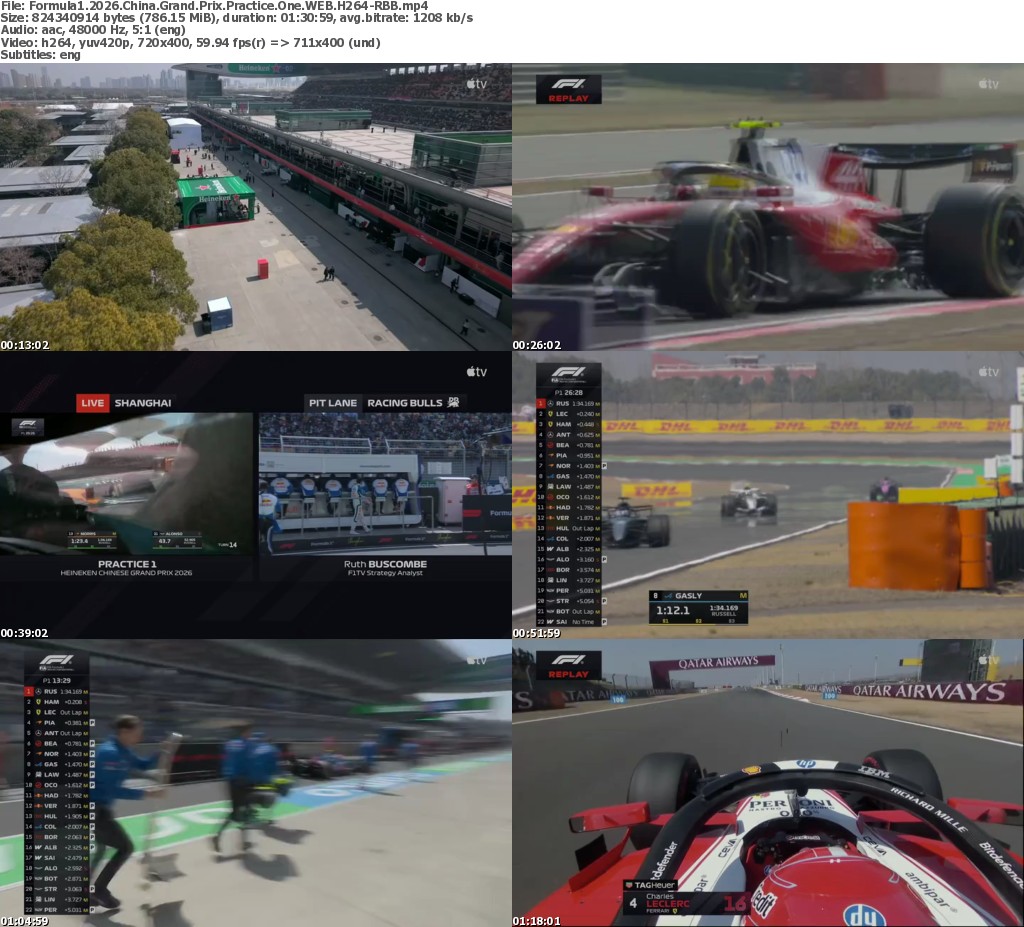The width and height of the screenshot is (1024, 927).
Task: Click the F1 logo atop the P1 13:29 timing tower
Action: coord(56,663)
